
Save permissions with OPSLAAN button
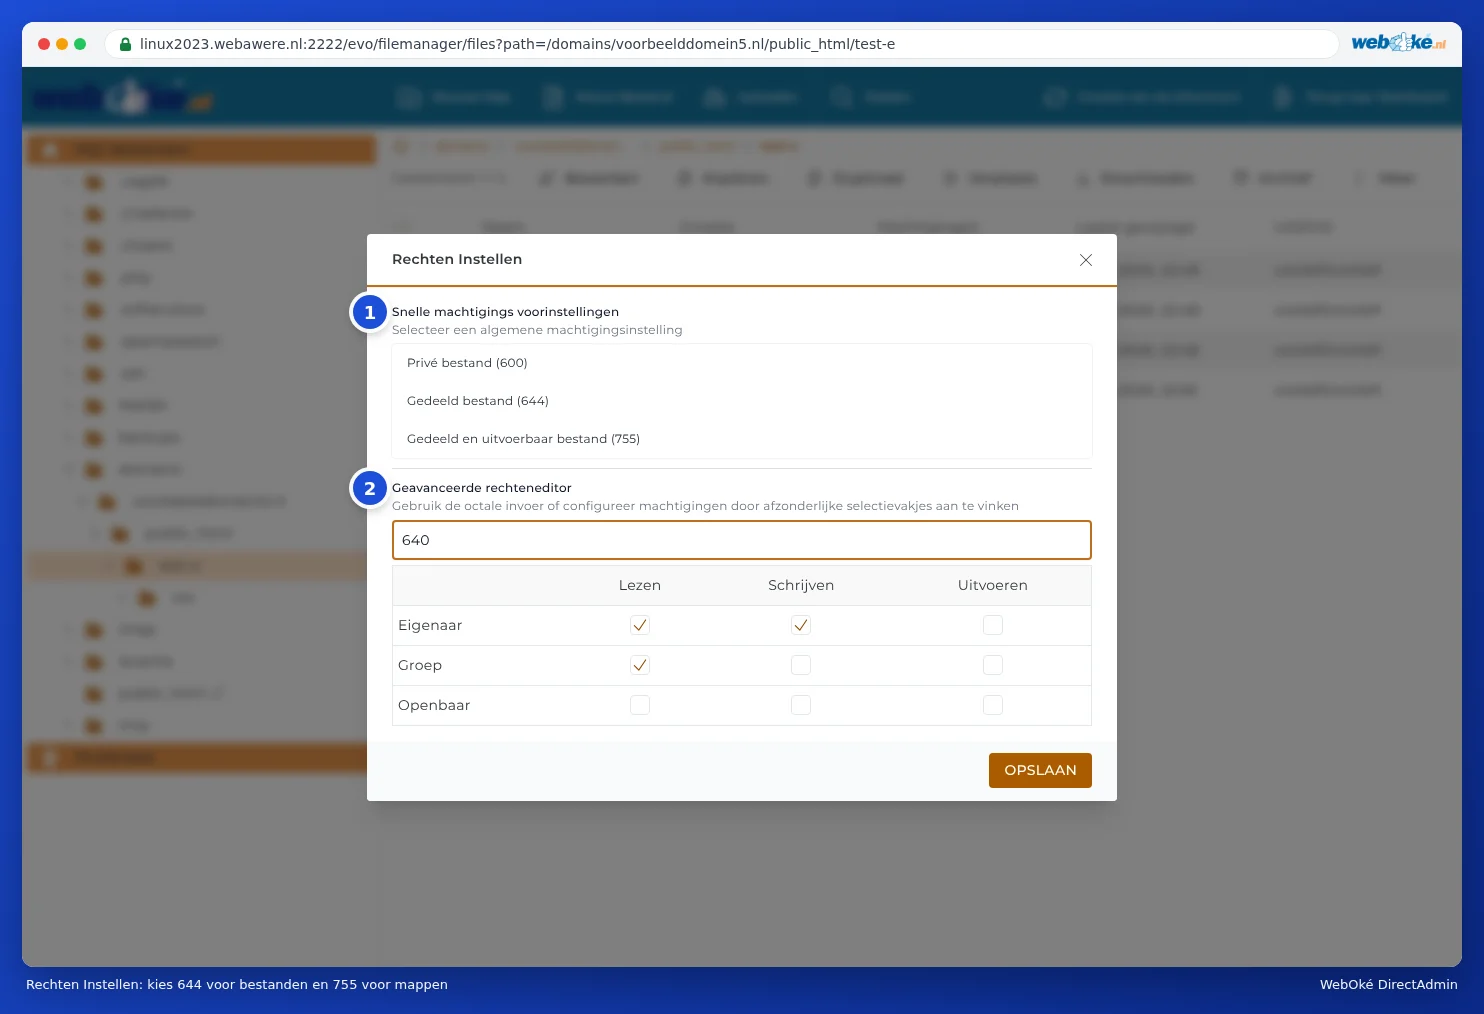(x=1040, y=770)
